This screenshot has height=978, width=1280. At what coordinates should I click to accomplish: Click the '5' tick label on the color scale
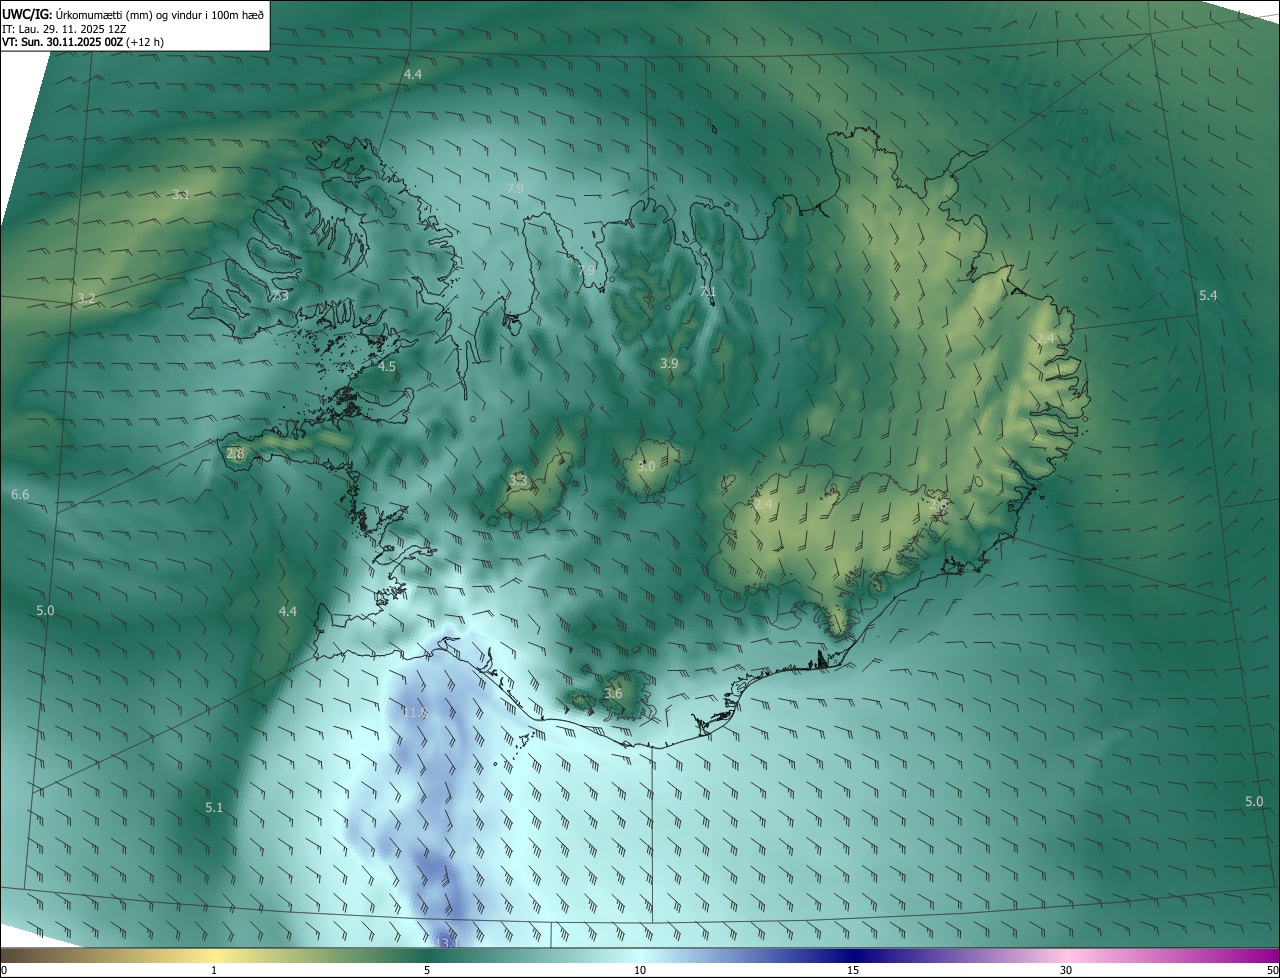coord(427,971)
